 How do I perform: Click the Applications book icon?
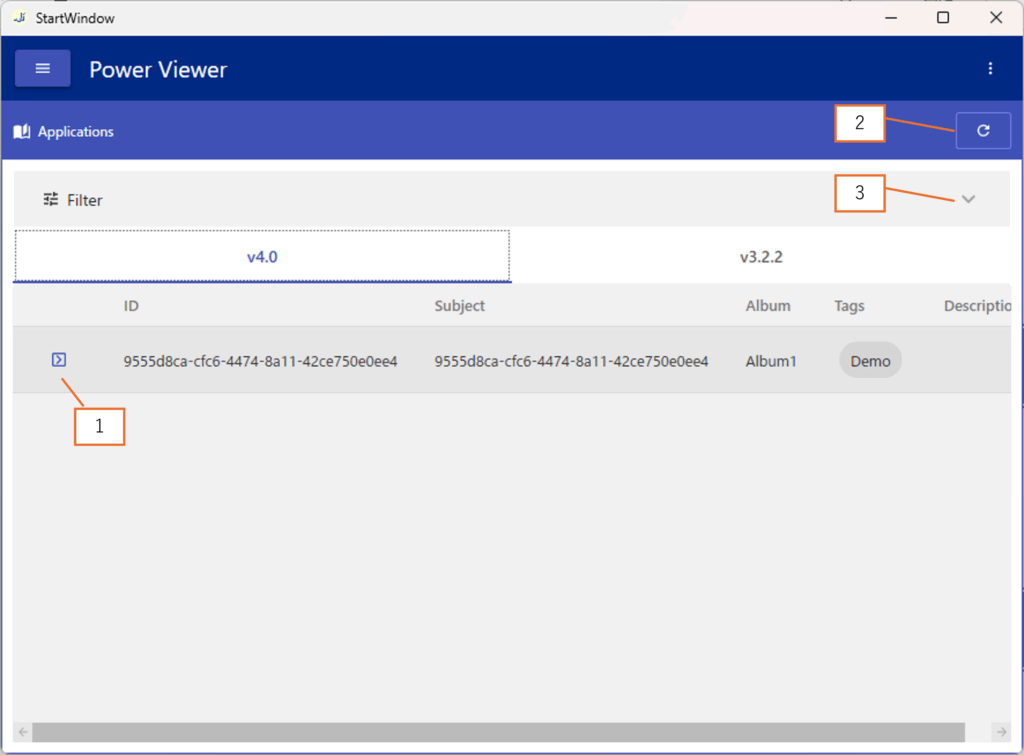21,132
